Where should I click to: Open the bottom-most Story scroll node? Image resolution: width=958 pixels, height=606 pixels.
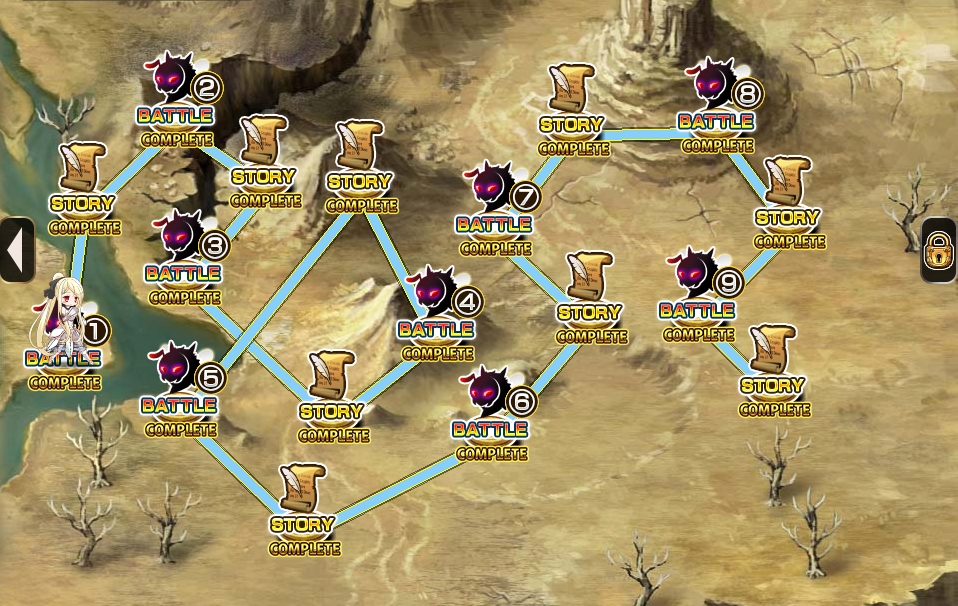[x=304, y=511]
